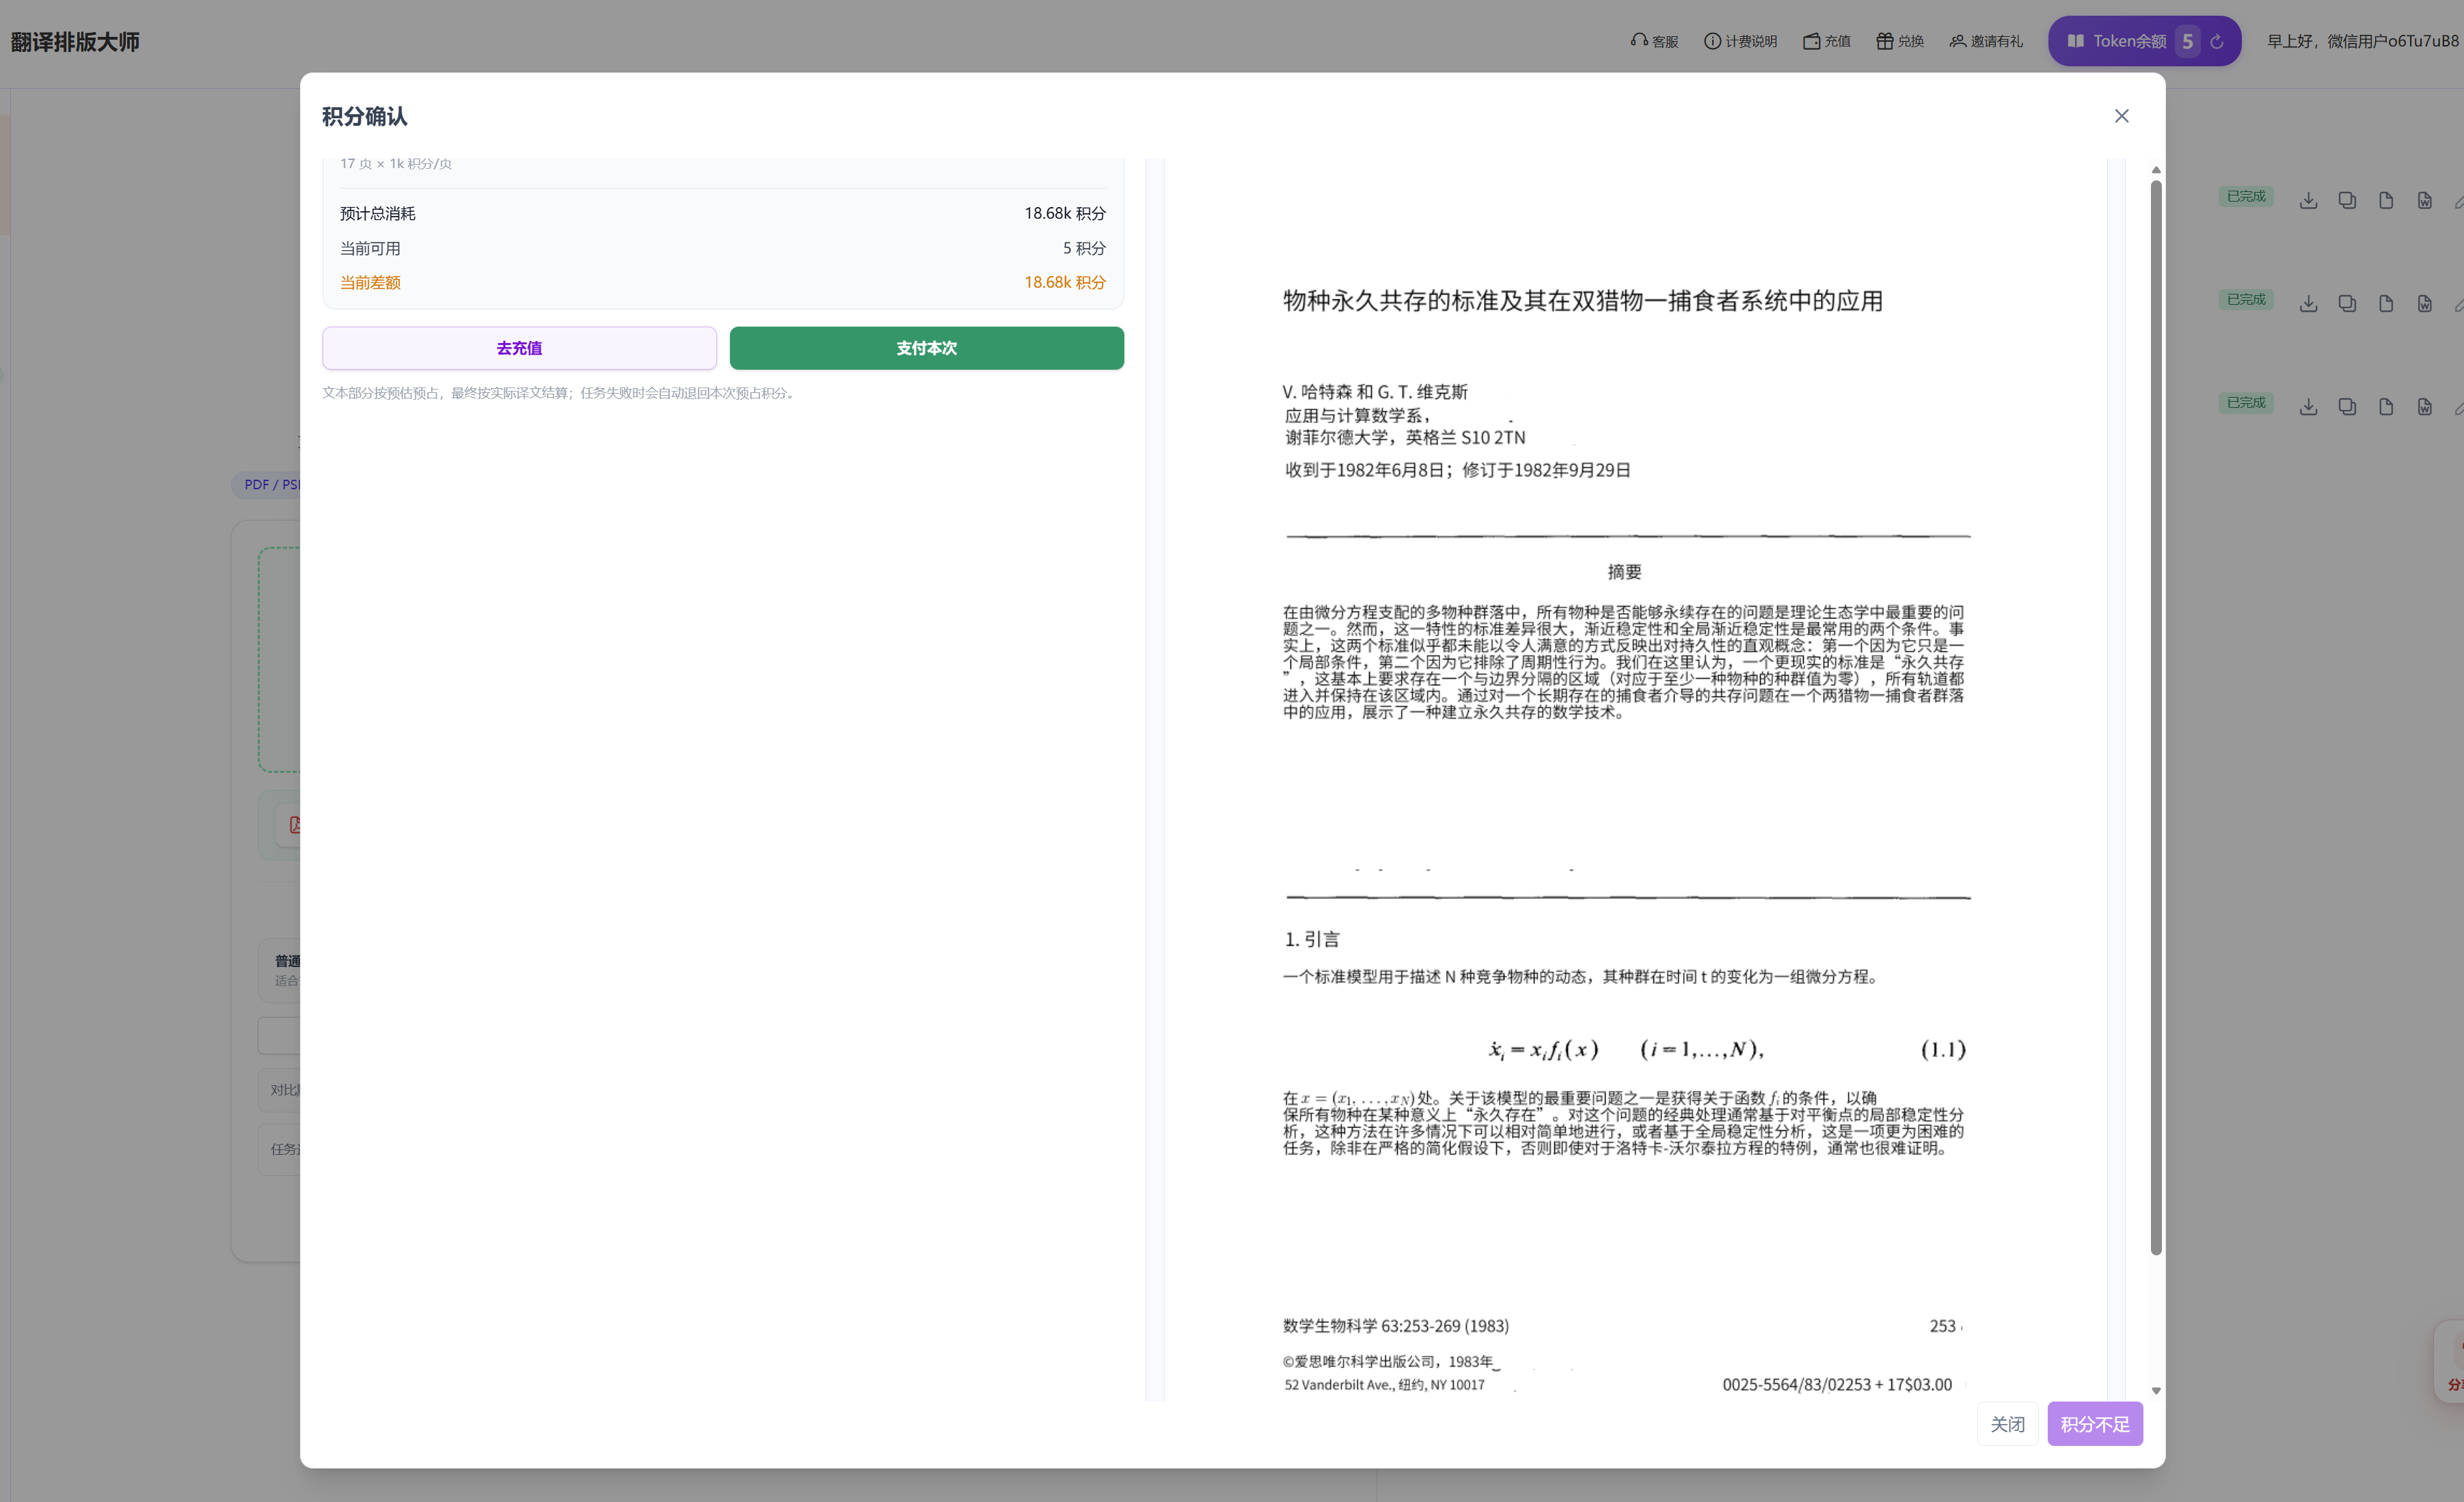Image resolution: width=2464 pixels, height=1502 pixels.
Task: Open file icon in third completed task row
Action: coord(2386,406)
